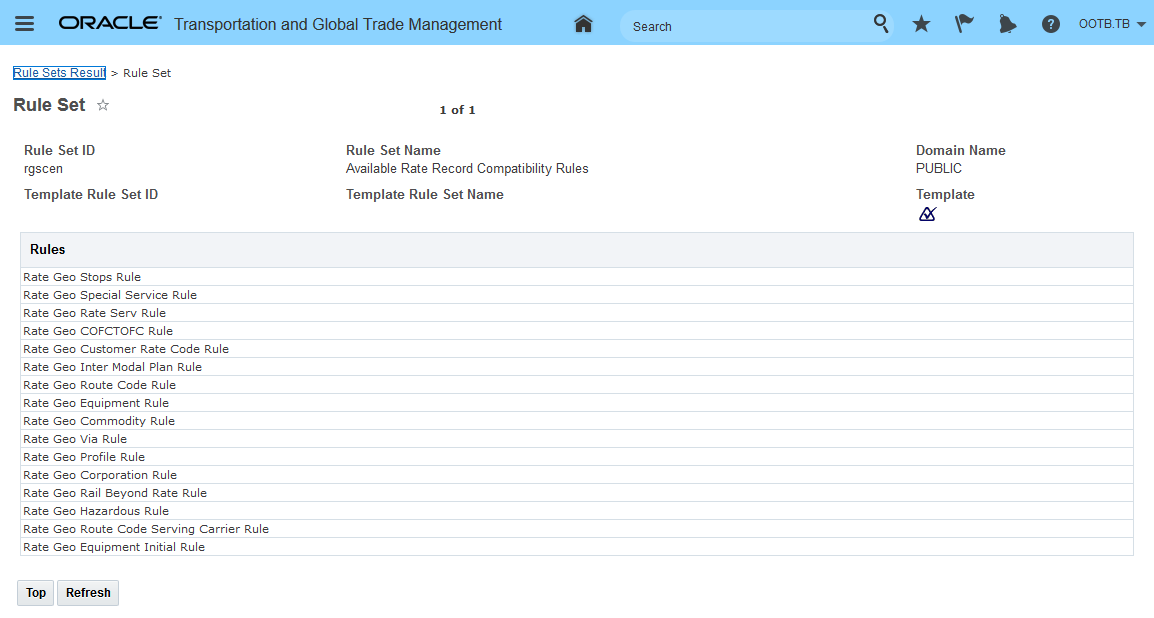
Task: Select Rate Geo Equipment Rule row
Action: point(577,403)
